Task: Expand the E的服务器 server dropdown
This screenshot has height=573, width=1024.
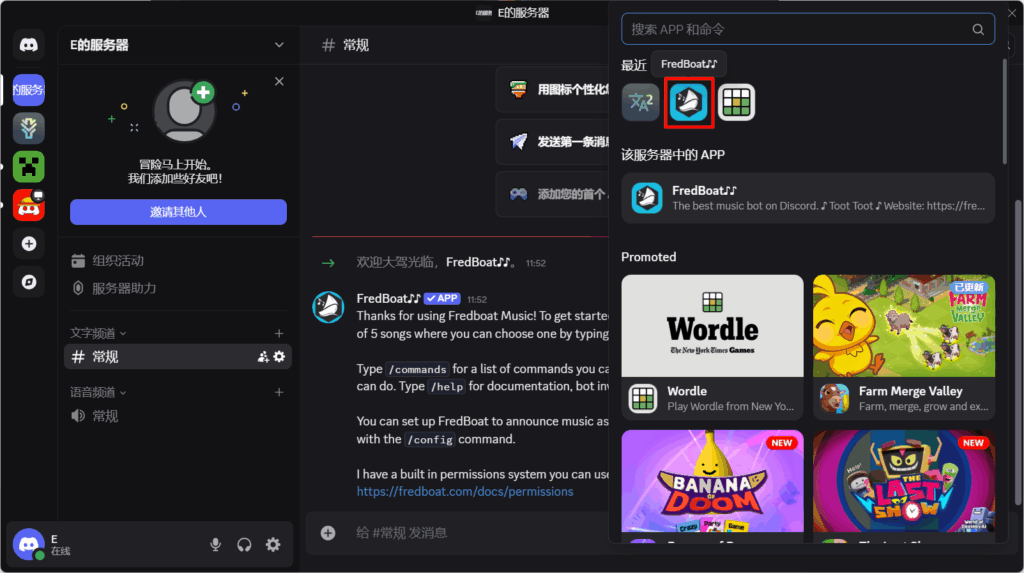Action: [x=279, y=45]
